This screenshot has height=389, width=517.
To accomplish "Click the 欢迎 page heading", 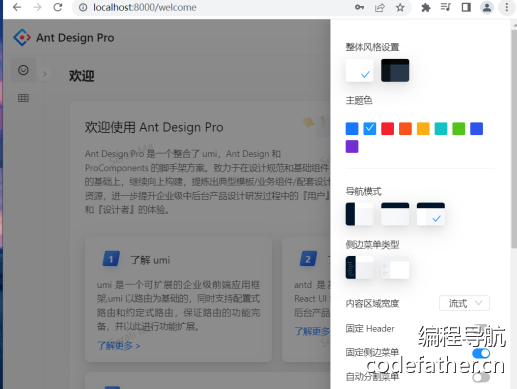I will tap(82, 76).
